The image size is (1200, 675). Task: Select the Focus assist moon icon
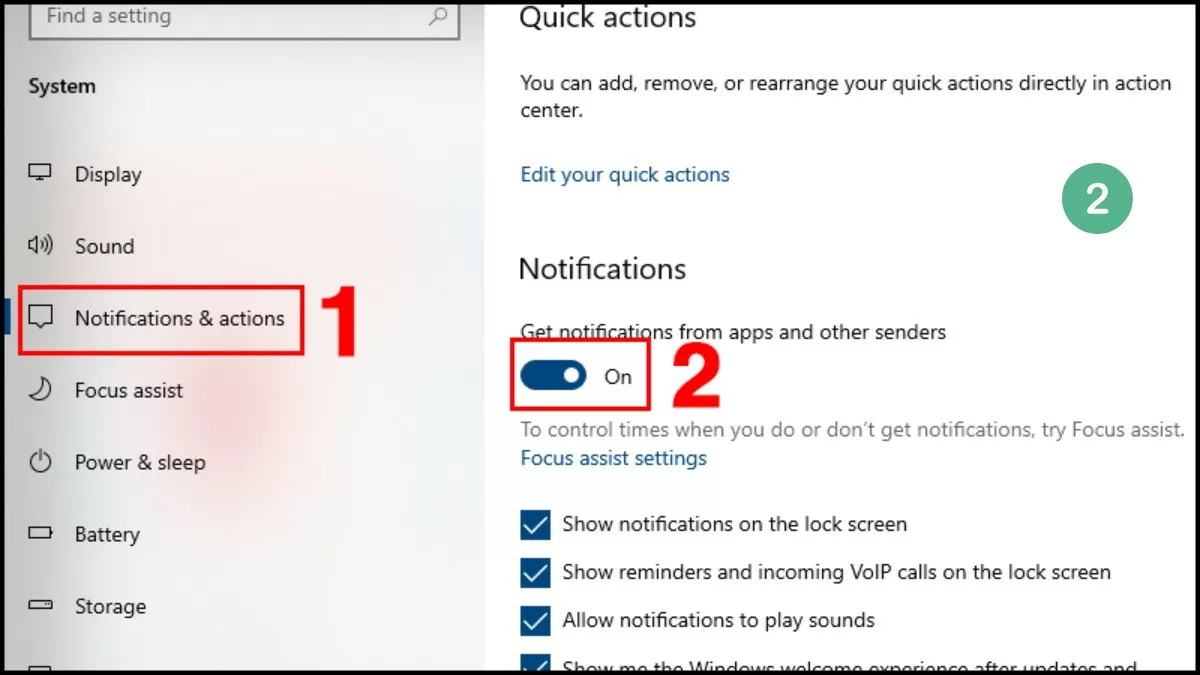42,390
